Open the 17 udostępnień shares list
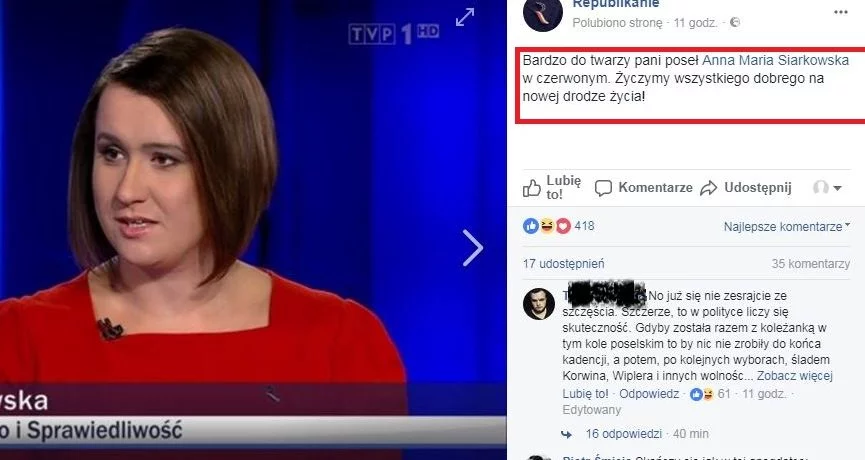865x460 pixels. click(563, 264)
